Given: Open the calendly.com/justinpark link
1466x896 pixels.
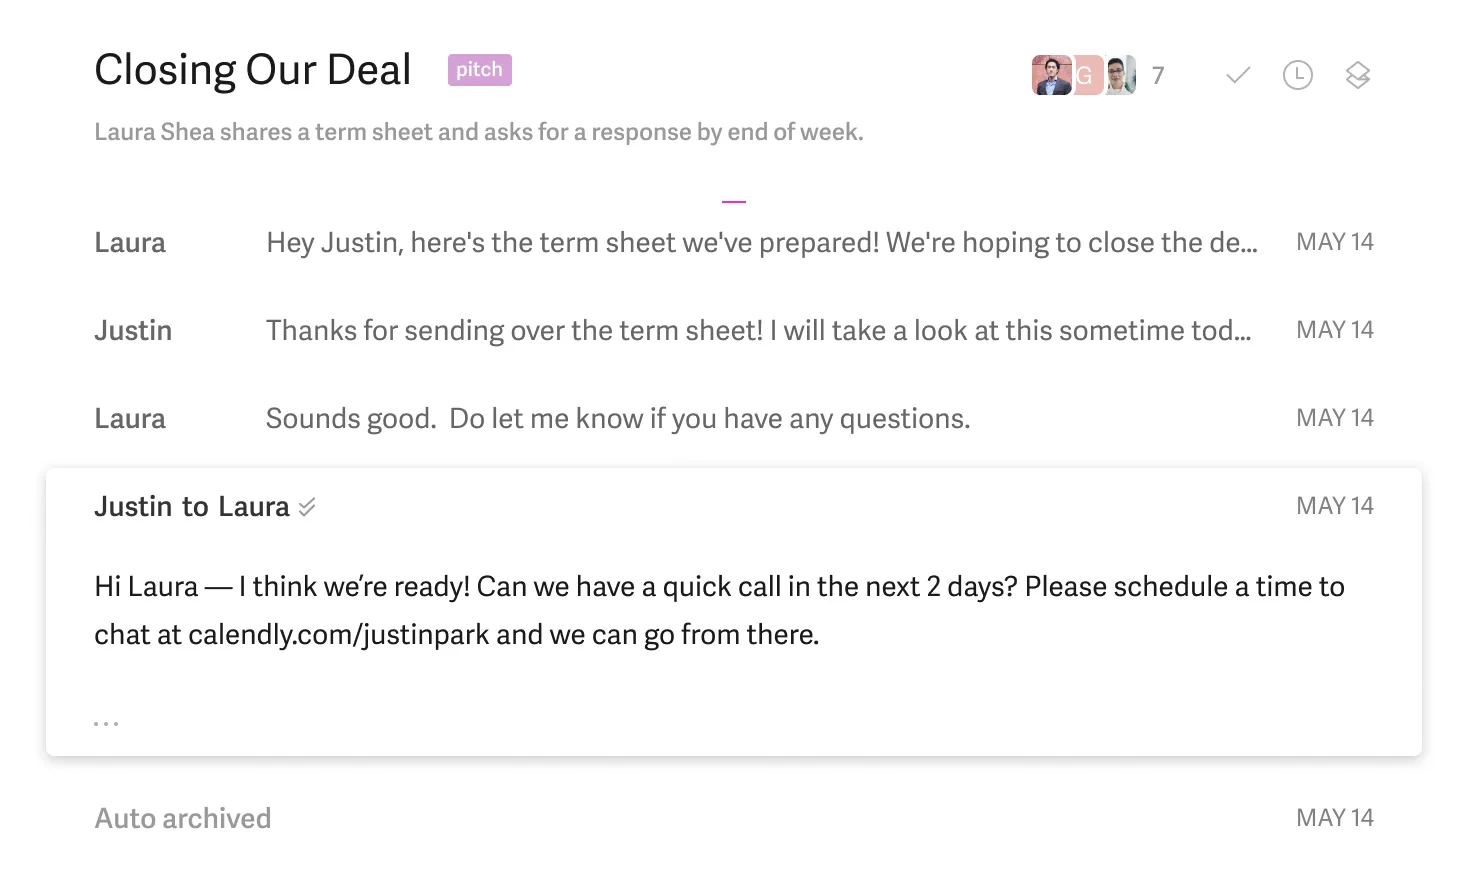Looking at the screenshot, I should click(339, 635).
